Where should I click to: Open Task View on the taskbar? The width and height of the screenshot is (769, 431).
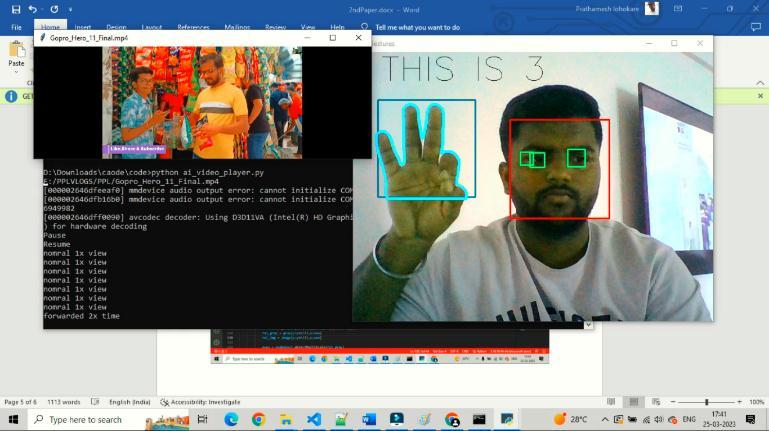[202, 419]
